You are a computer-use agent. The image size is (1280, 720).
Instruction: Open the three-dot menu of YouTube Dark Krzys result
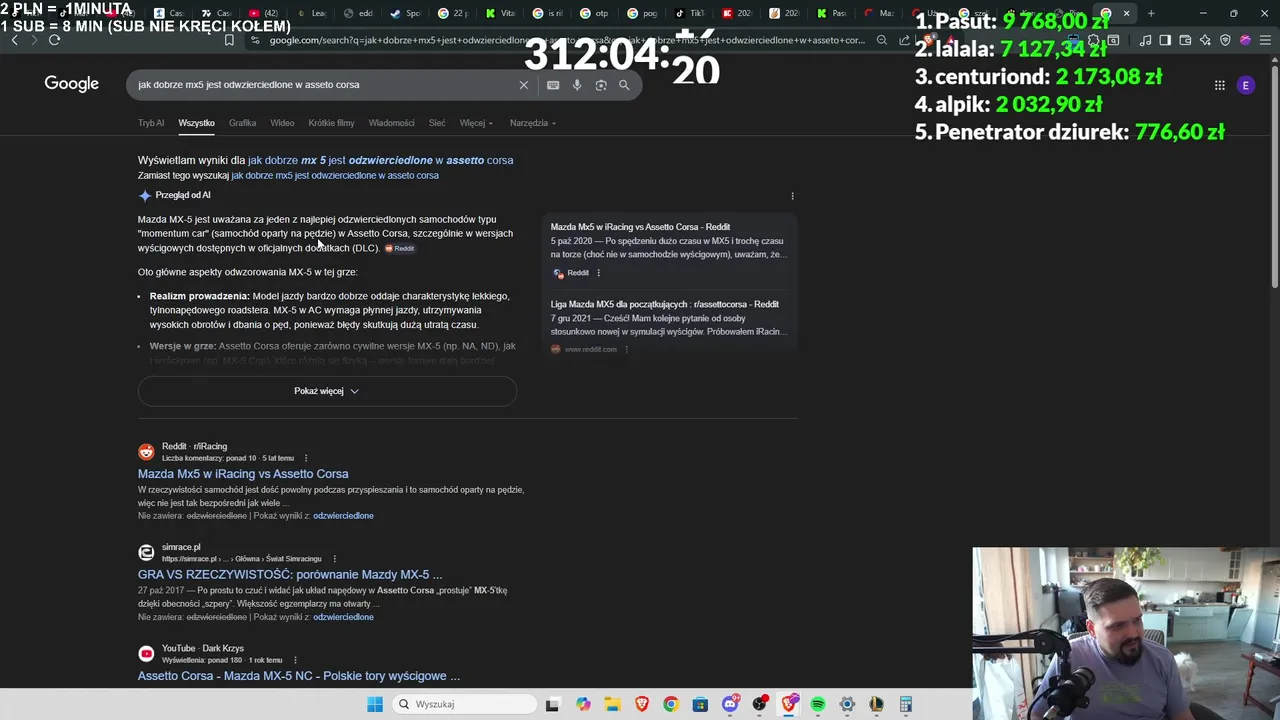click(x=293, y=660)
